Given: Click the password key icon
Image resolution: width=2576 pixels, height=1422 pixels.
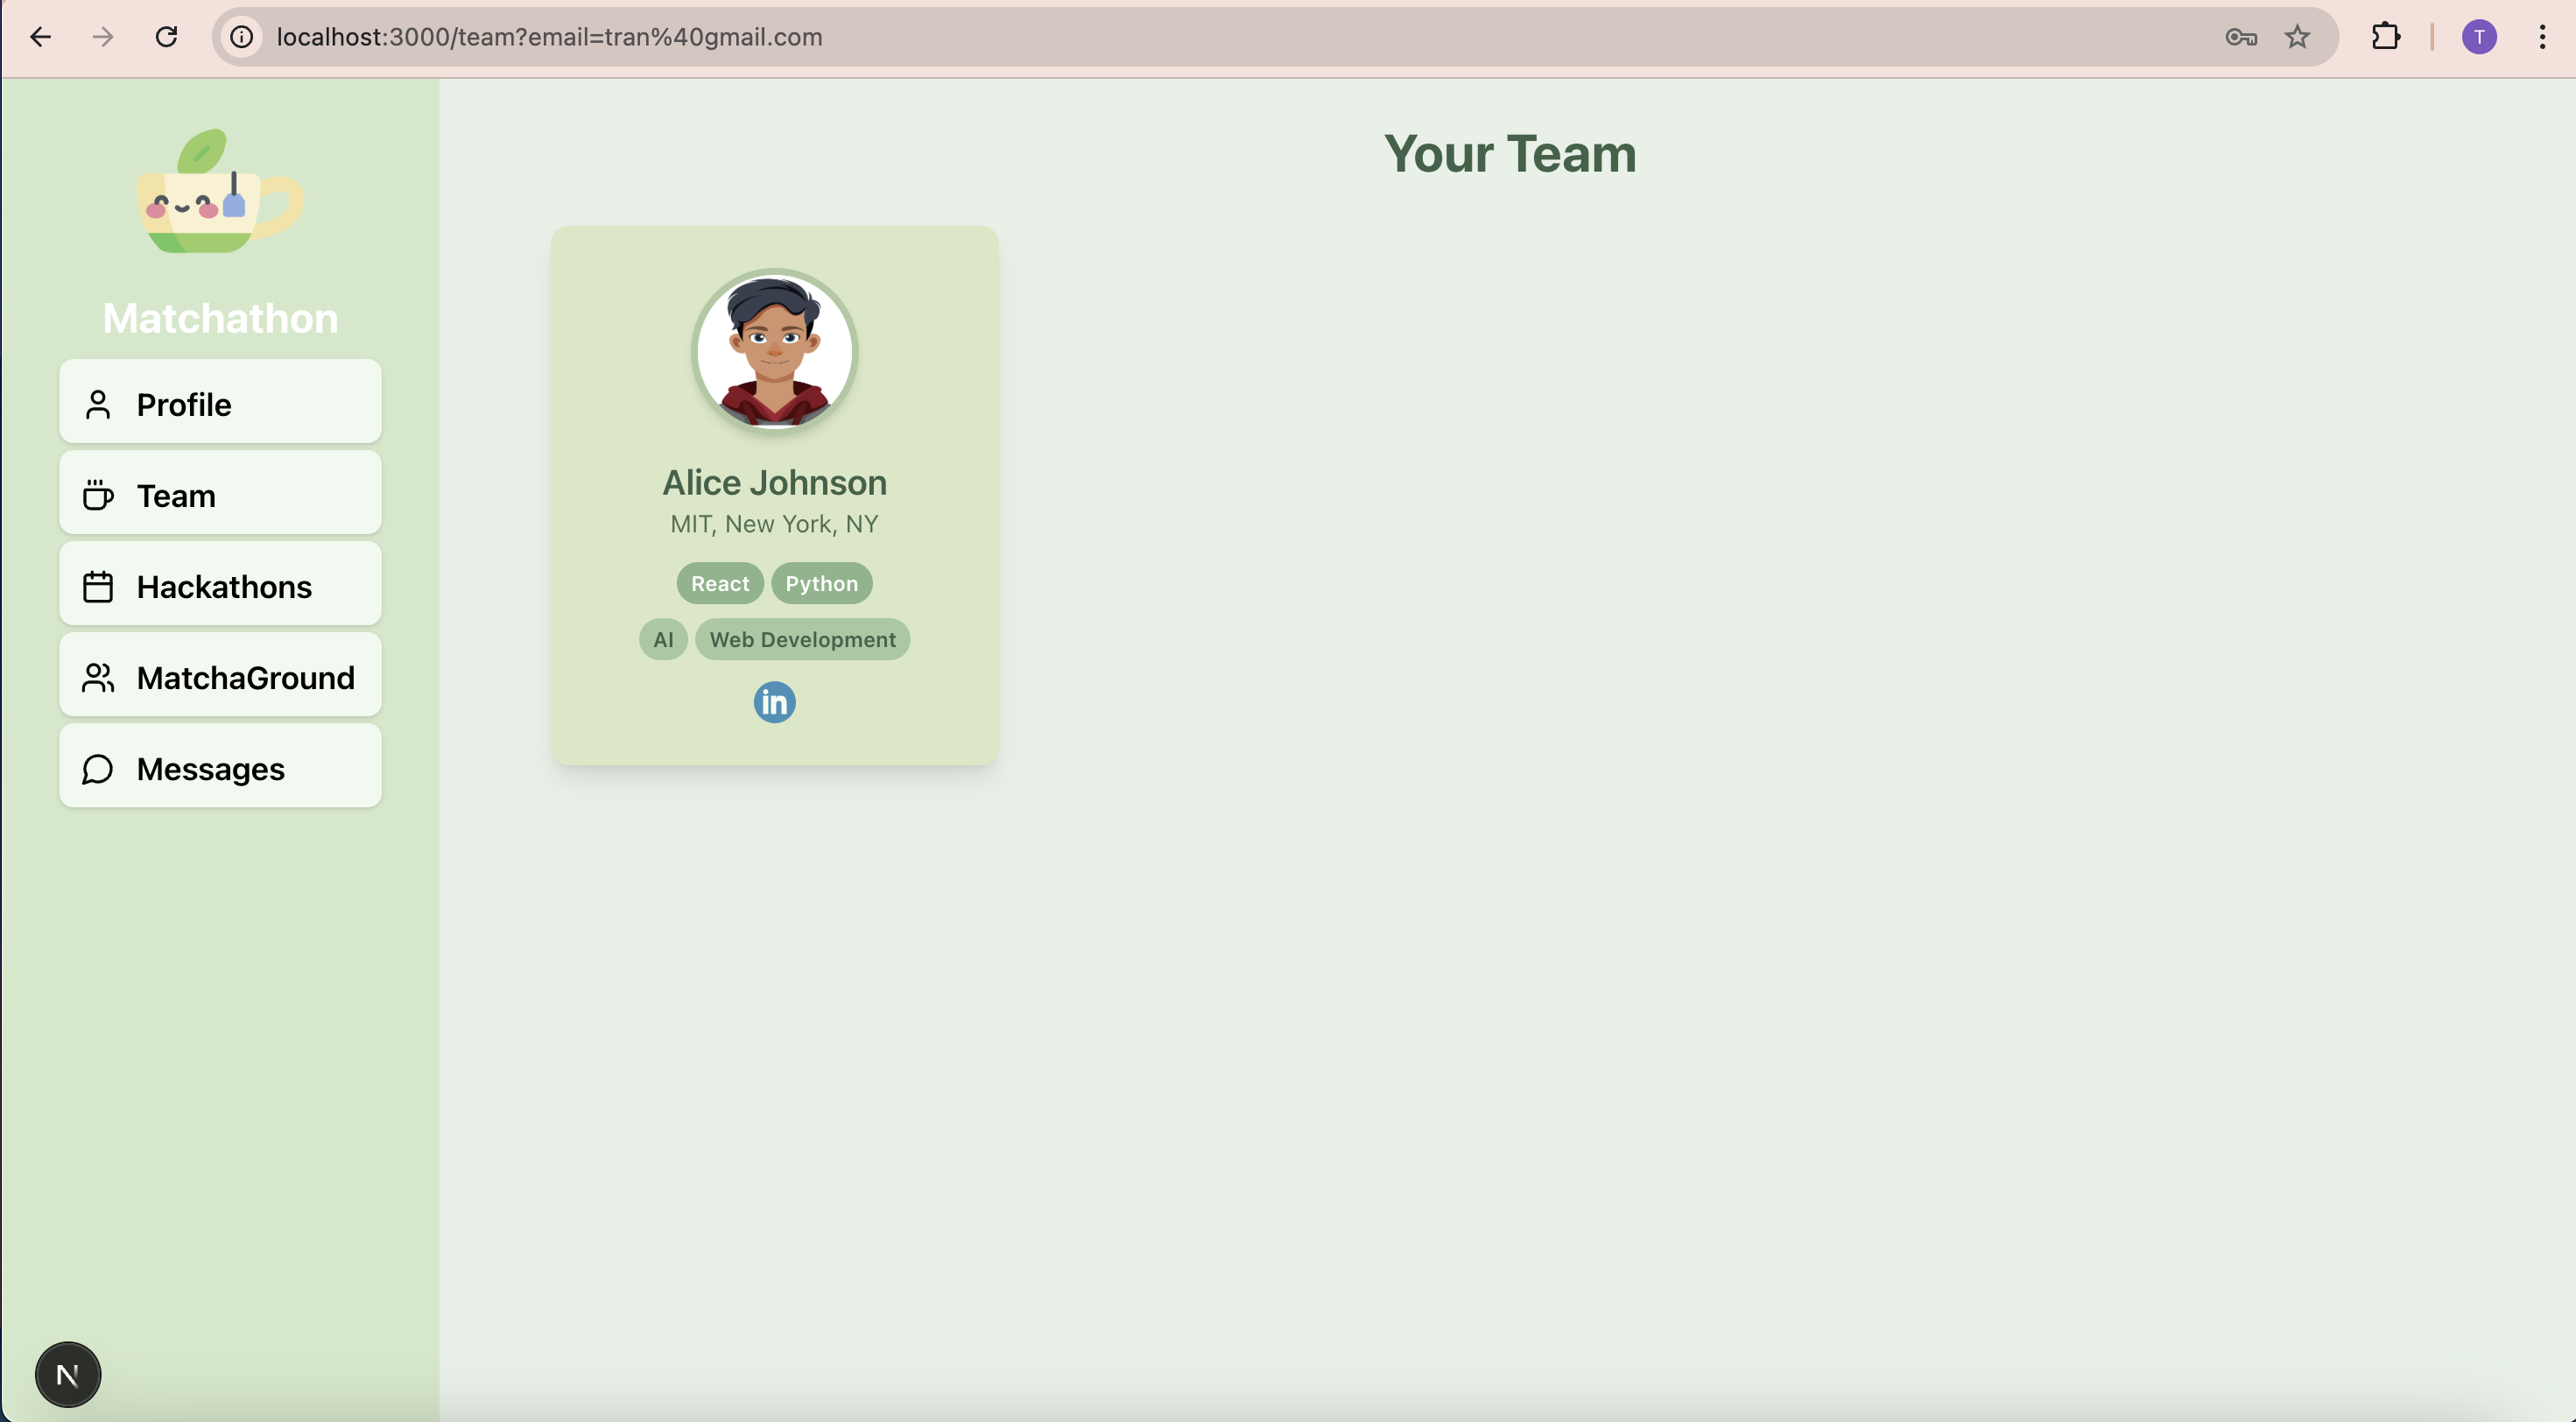Looking at the screenshot, I should 2240,37.
